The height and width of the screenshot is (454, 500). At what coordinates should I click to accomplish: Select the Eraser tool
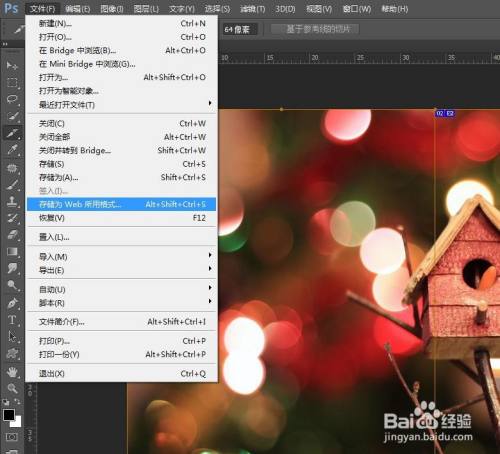(12, 234)
